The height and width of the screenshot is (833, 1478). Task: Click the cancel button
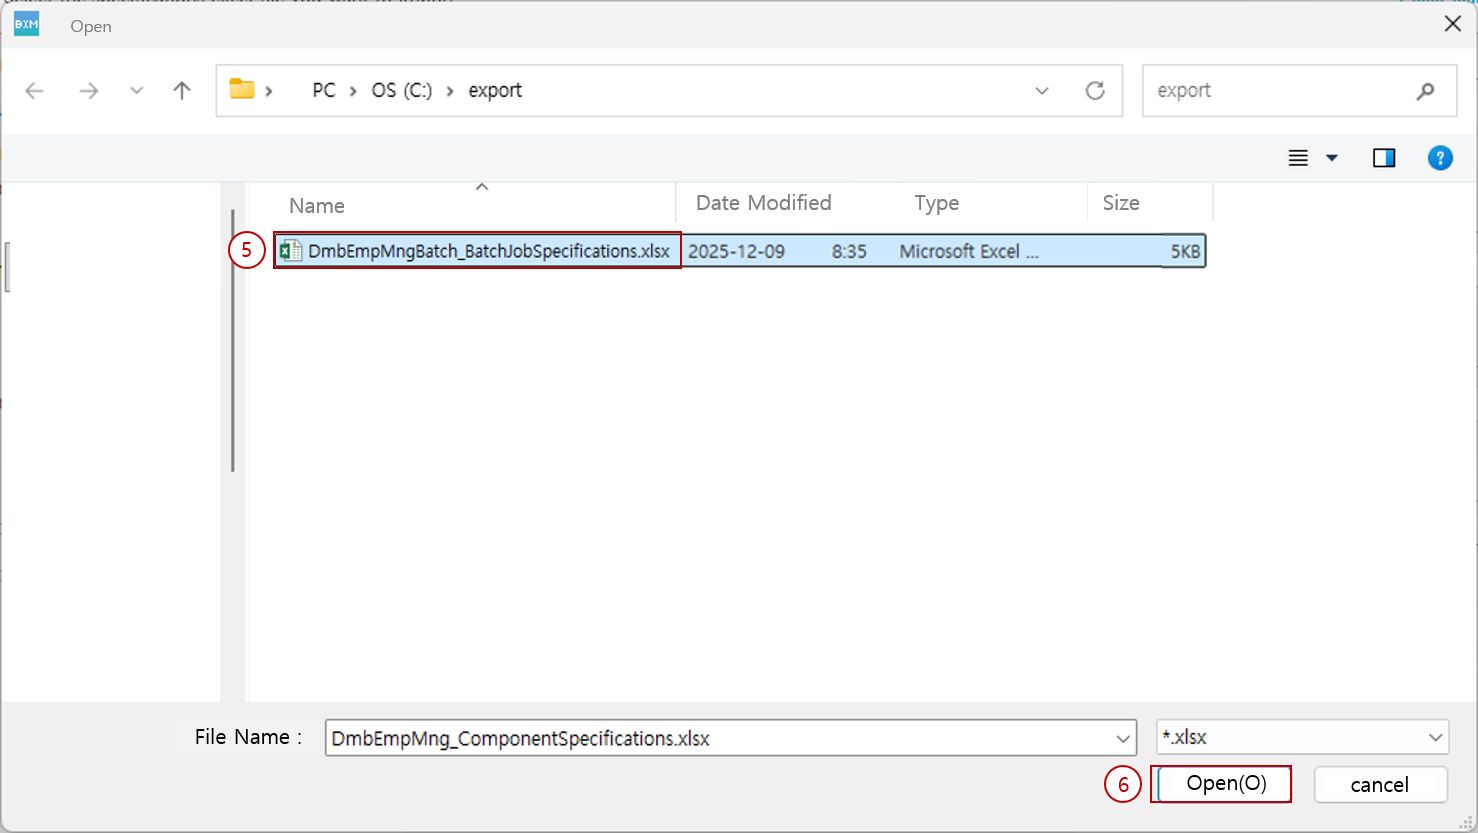click(x=1380, y=785)
